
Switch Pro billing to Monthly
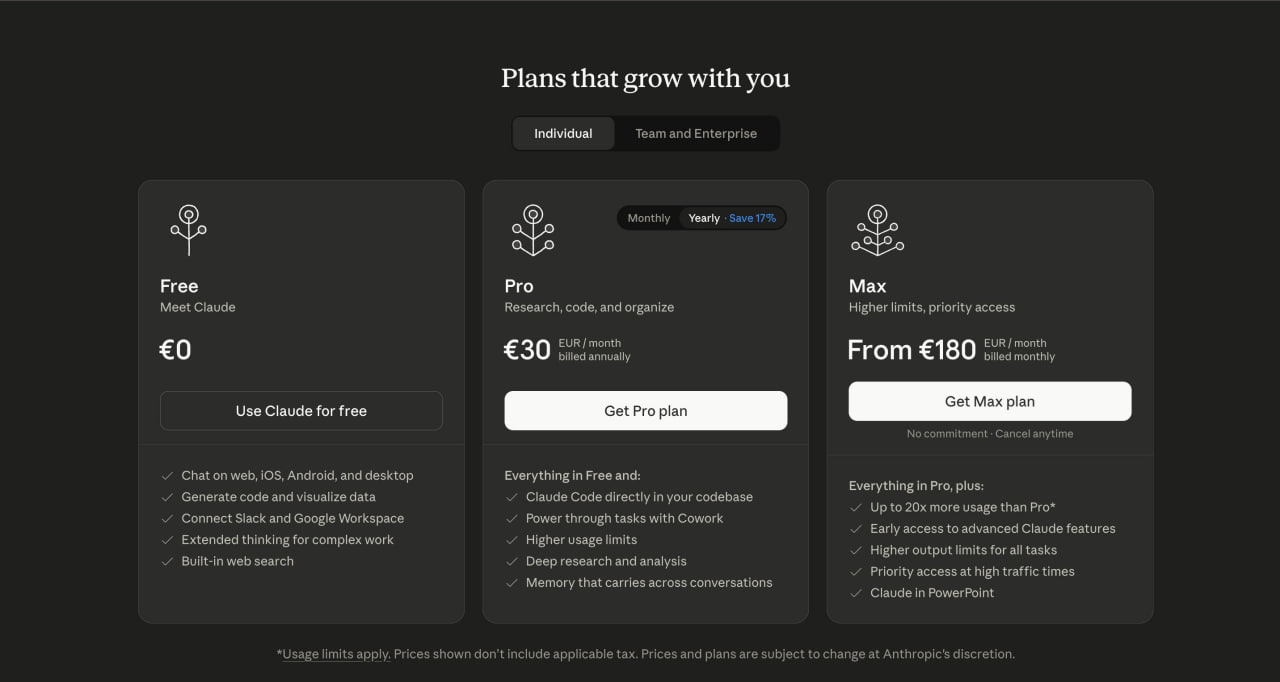pos(649,218)
